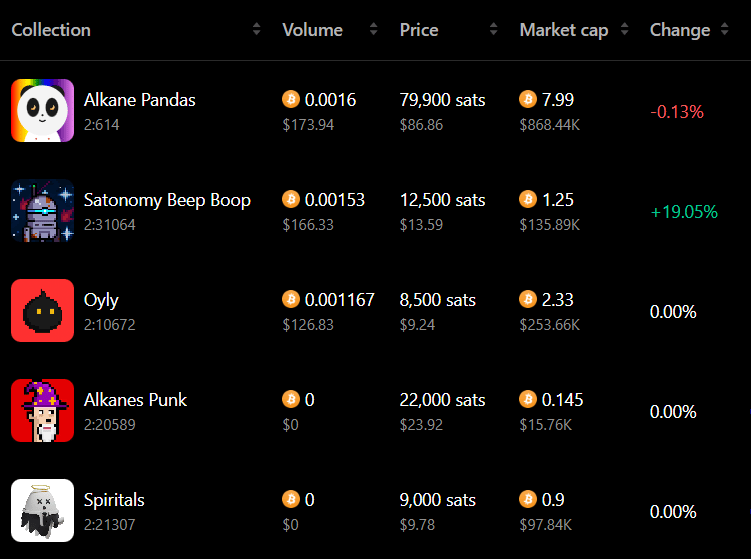The height and width of the screenshot is (559, 751).
Task: Open the Alkane Pandas collection name
Action: pyautogui.click(x=139, y=100)
